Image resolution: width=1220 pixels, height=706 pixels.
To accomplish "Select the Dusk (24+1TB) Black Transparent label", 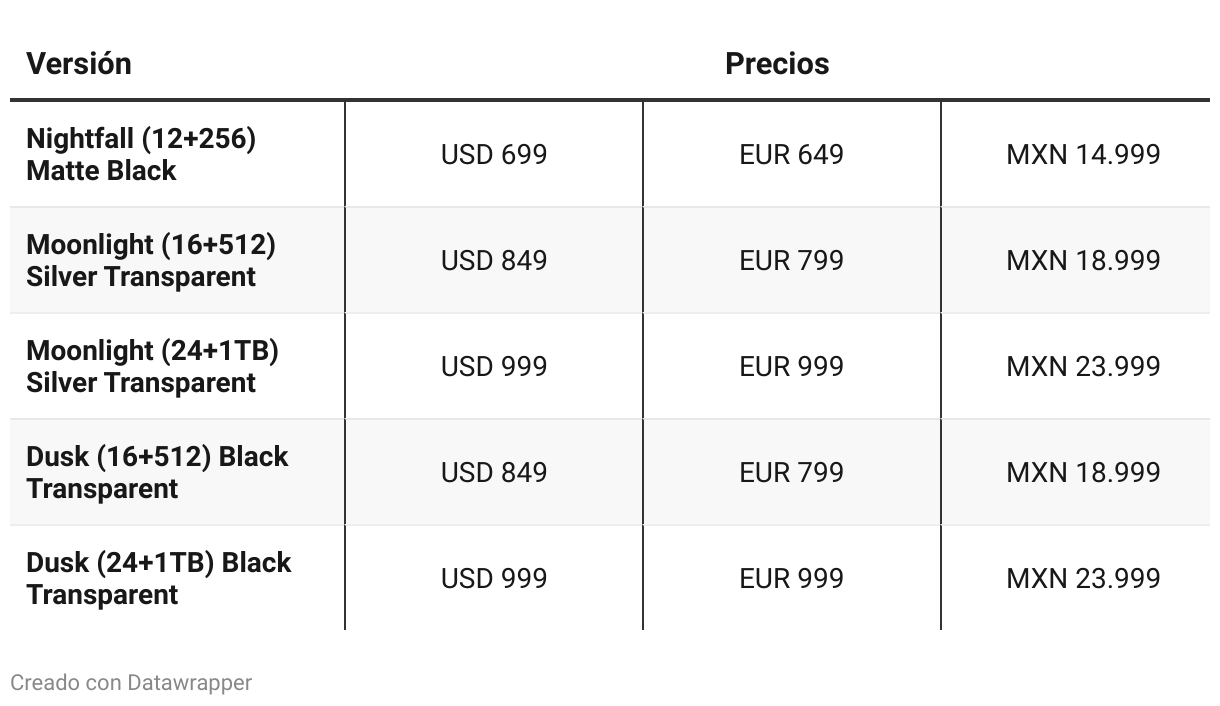I will pyautogui.click(x=158, y=578).
